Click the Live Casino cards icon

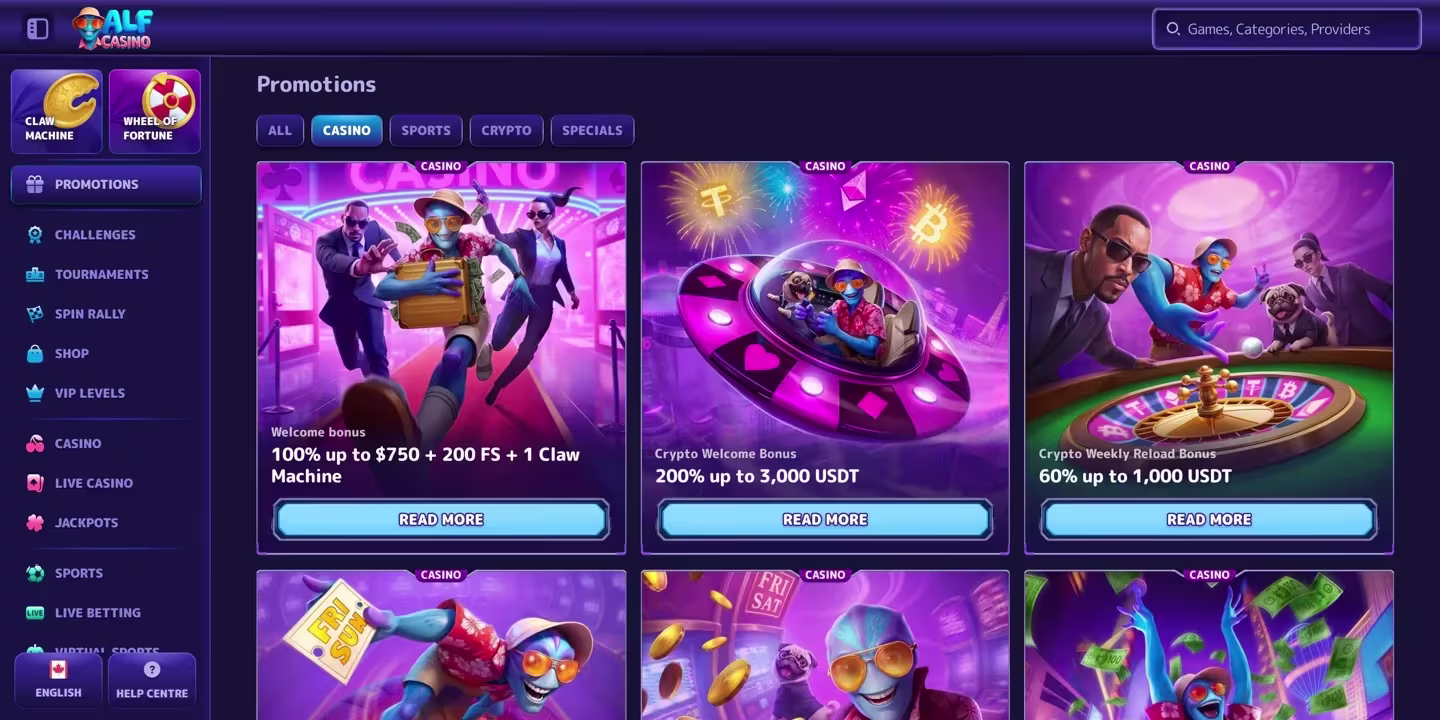click(35, 483)
